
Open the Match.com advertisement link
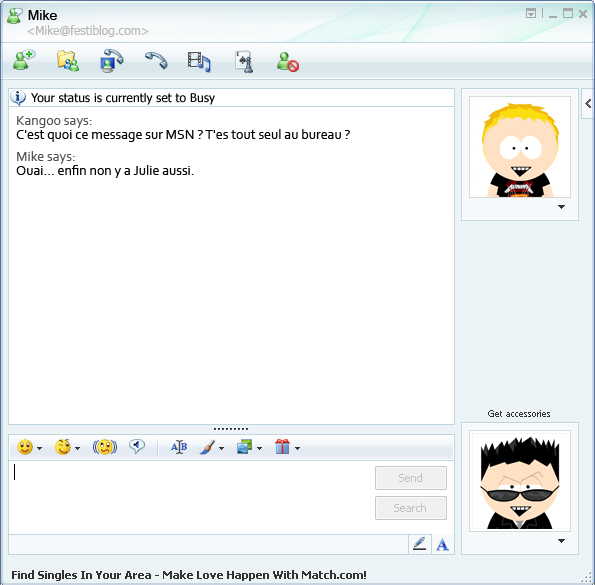point(189,575)
